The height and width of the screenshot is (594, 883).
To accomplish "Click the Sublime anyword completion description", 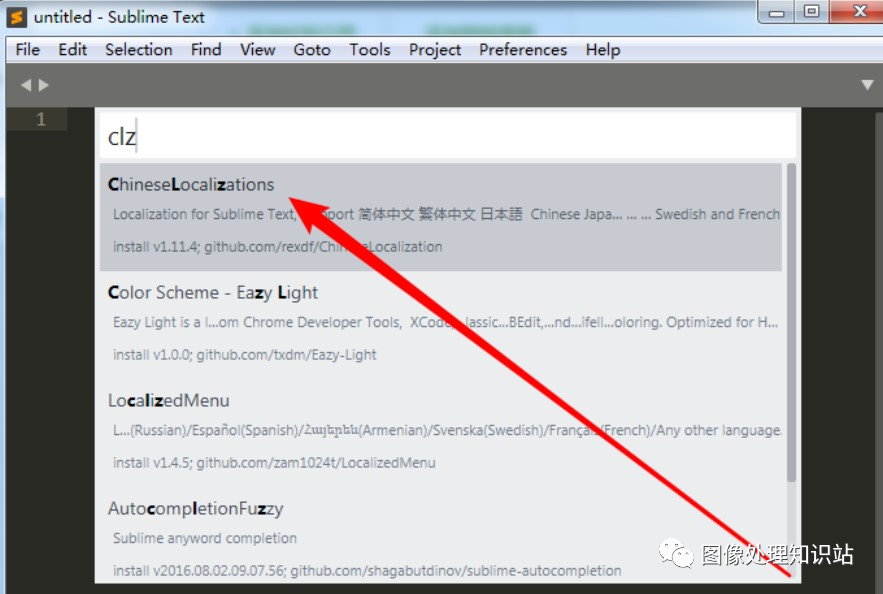I will tap(205, 538).
